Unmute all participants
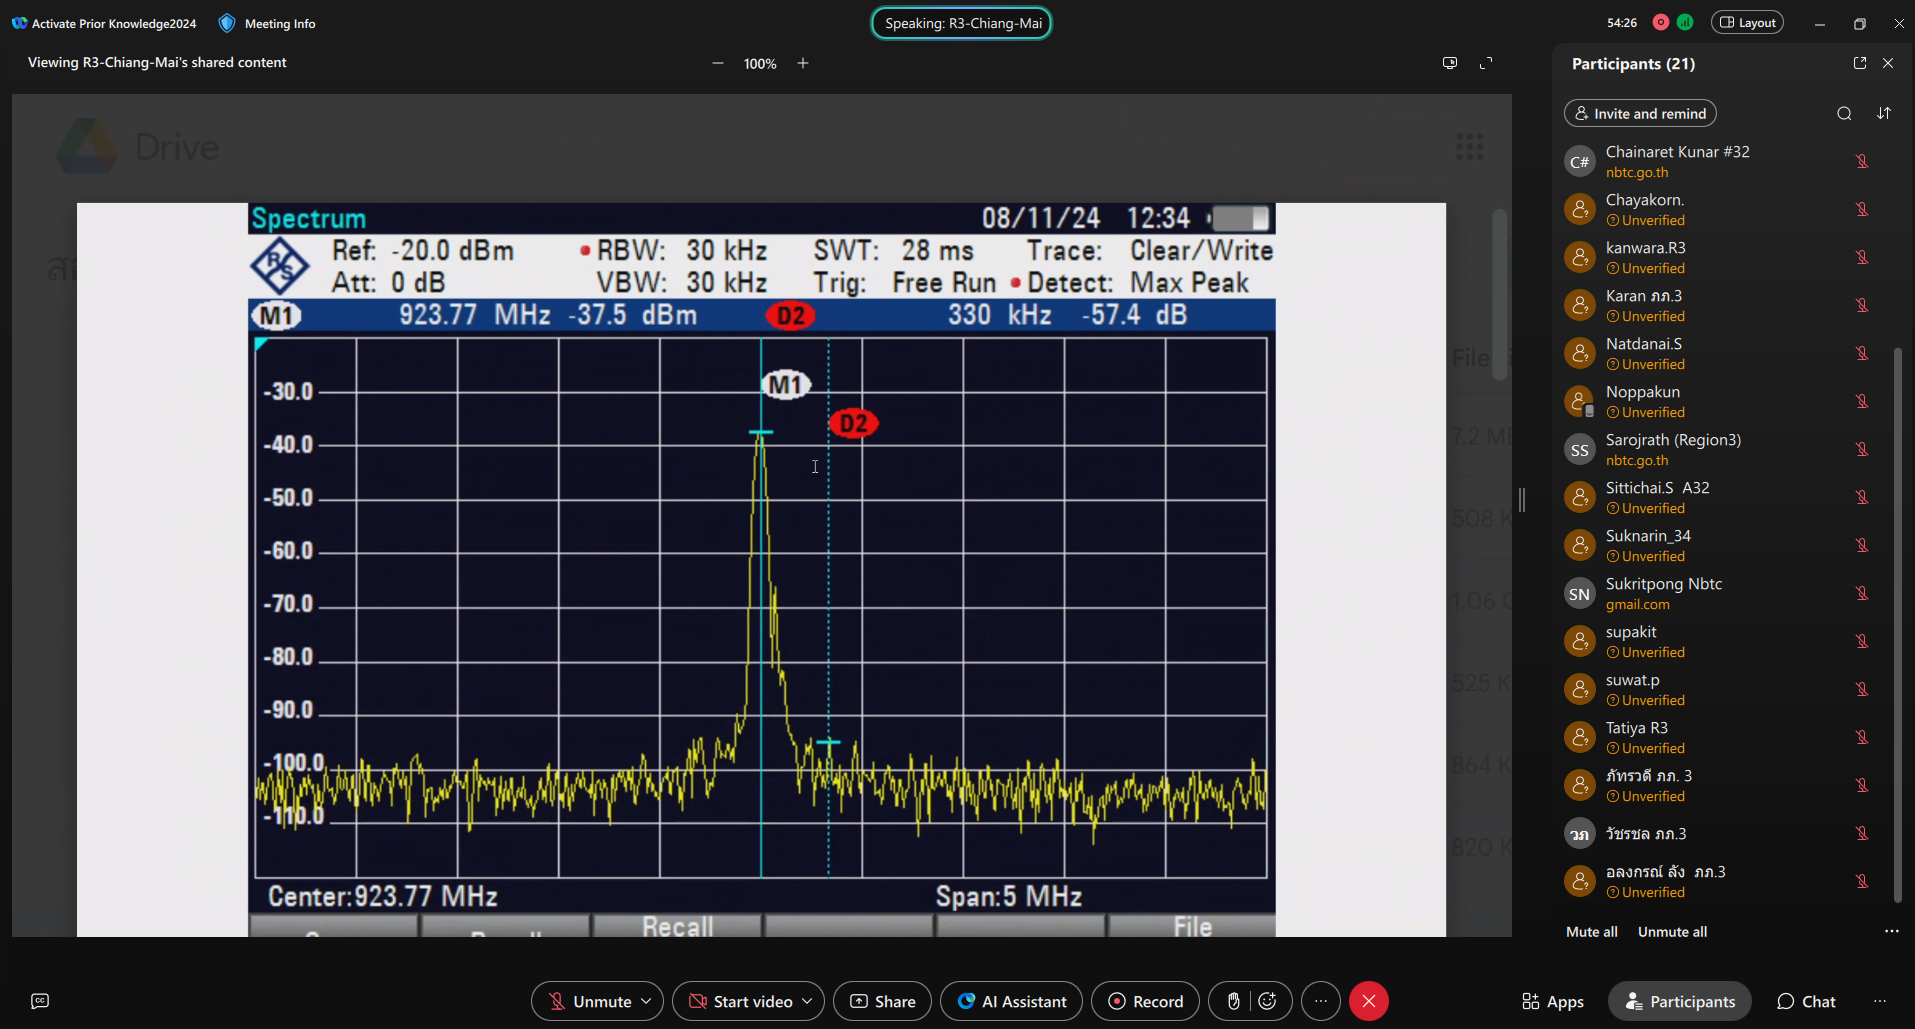This screenshot has width=1915, height=1029. (1672, 931)
